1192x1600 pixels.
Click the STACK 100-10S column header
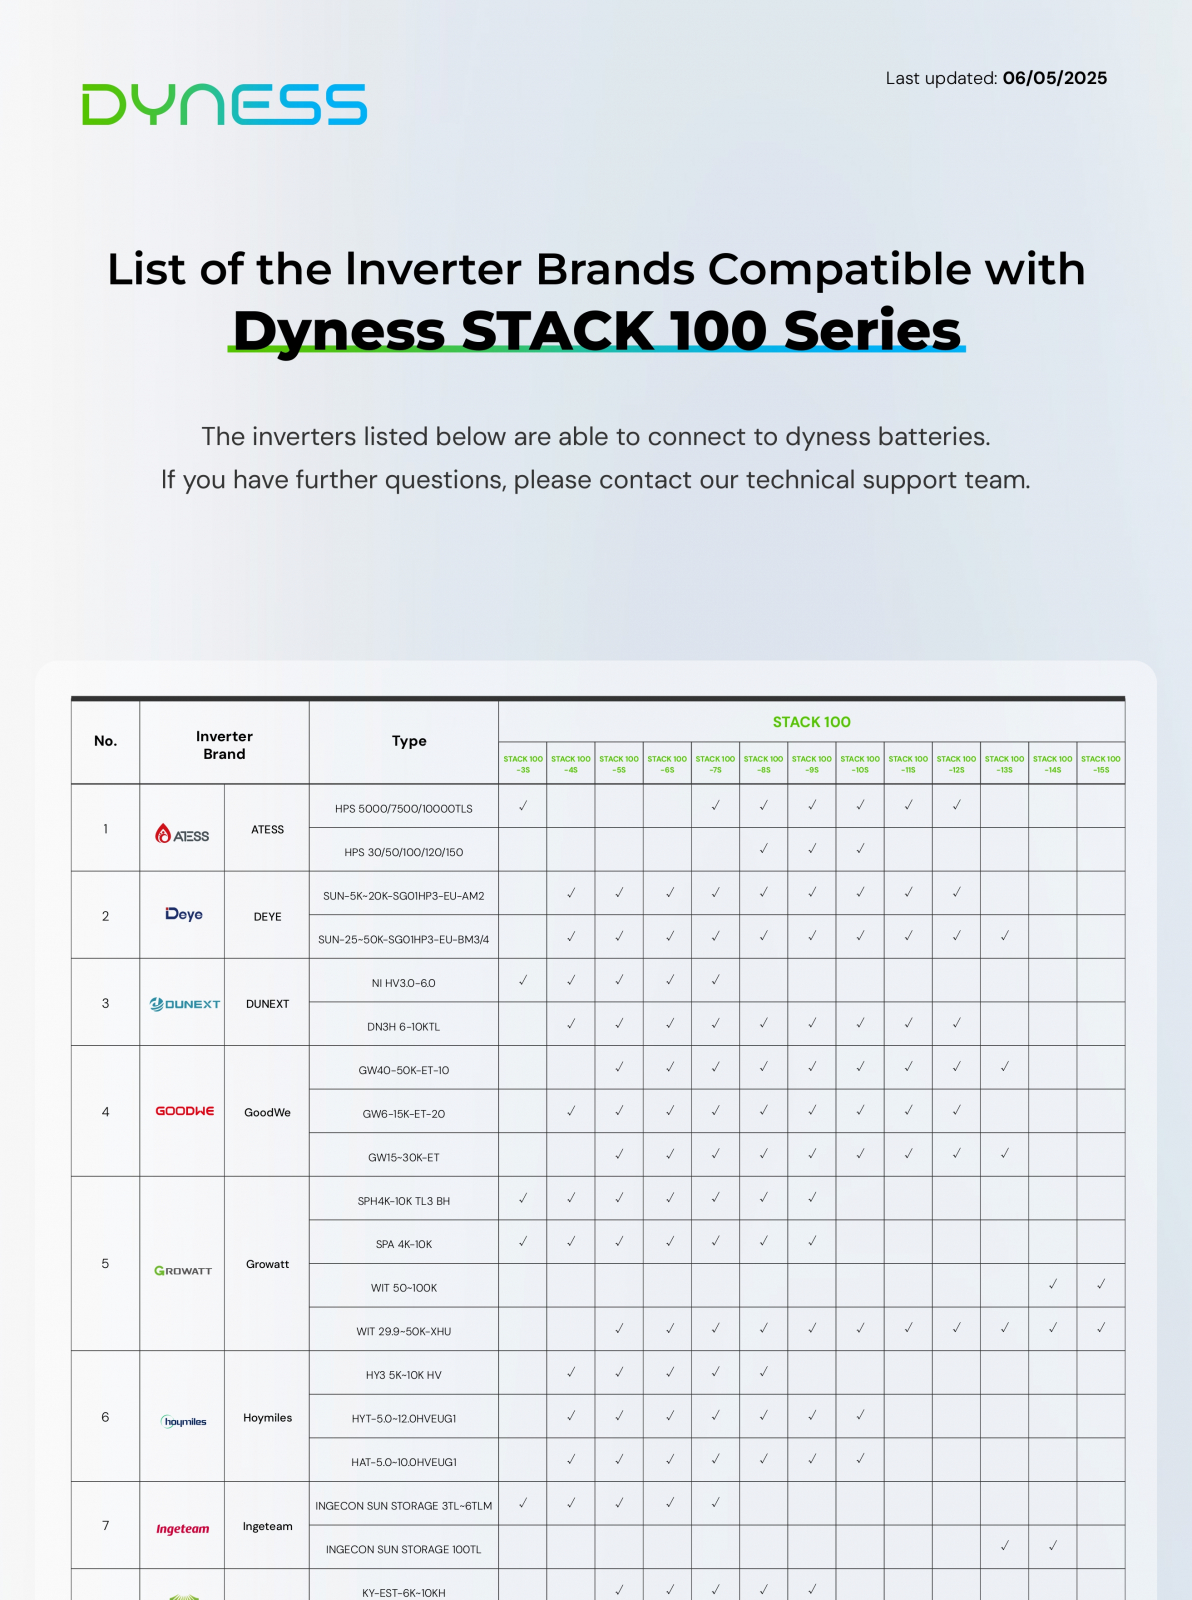(860, 764)
